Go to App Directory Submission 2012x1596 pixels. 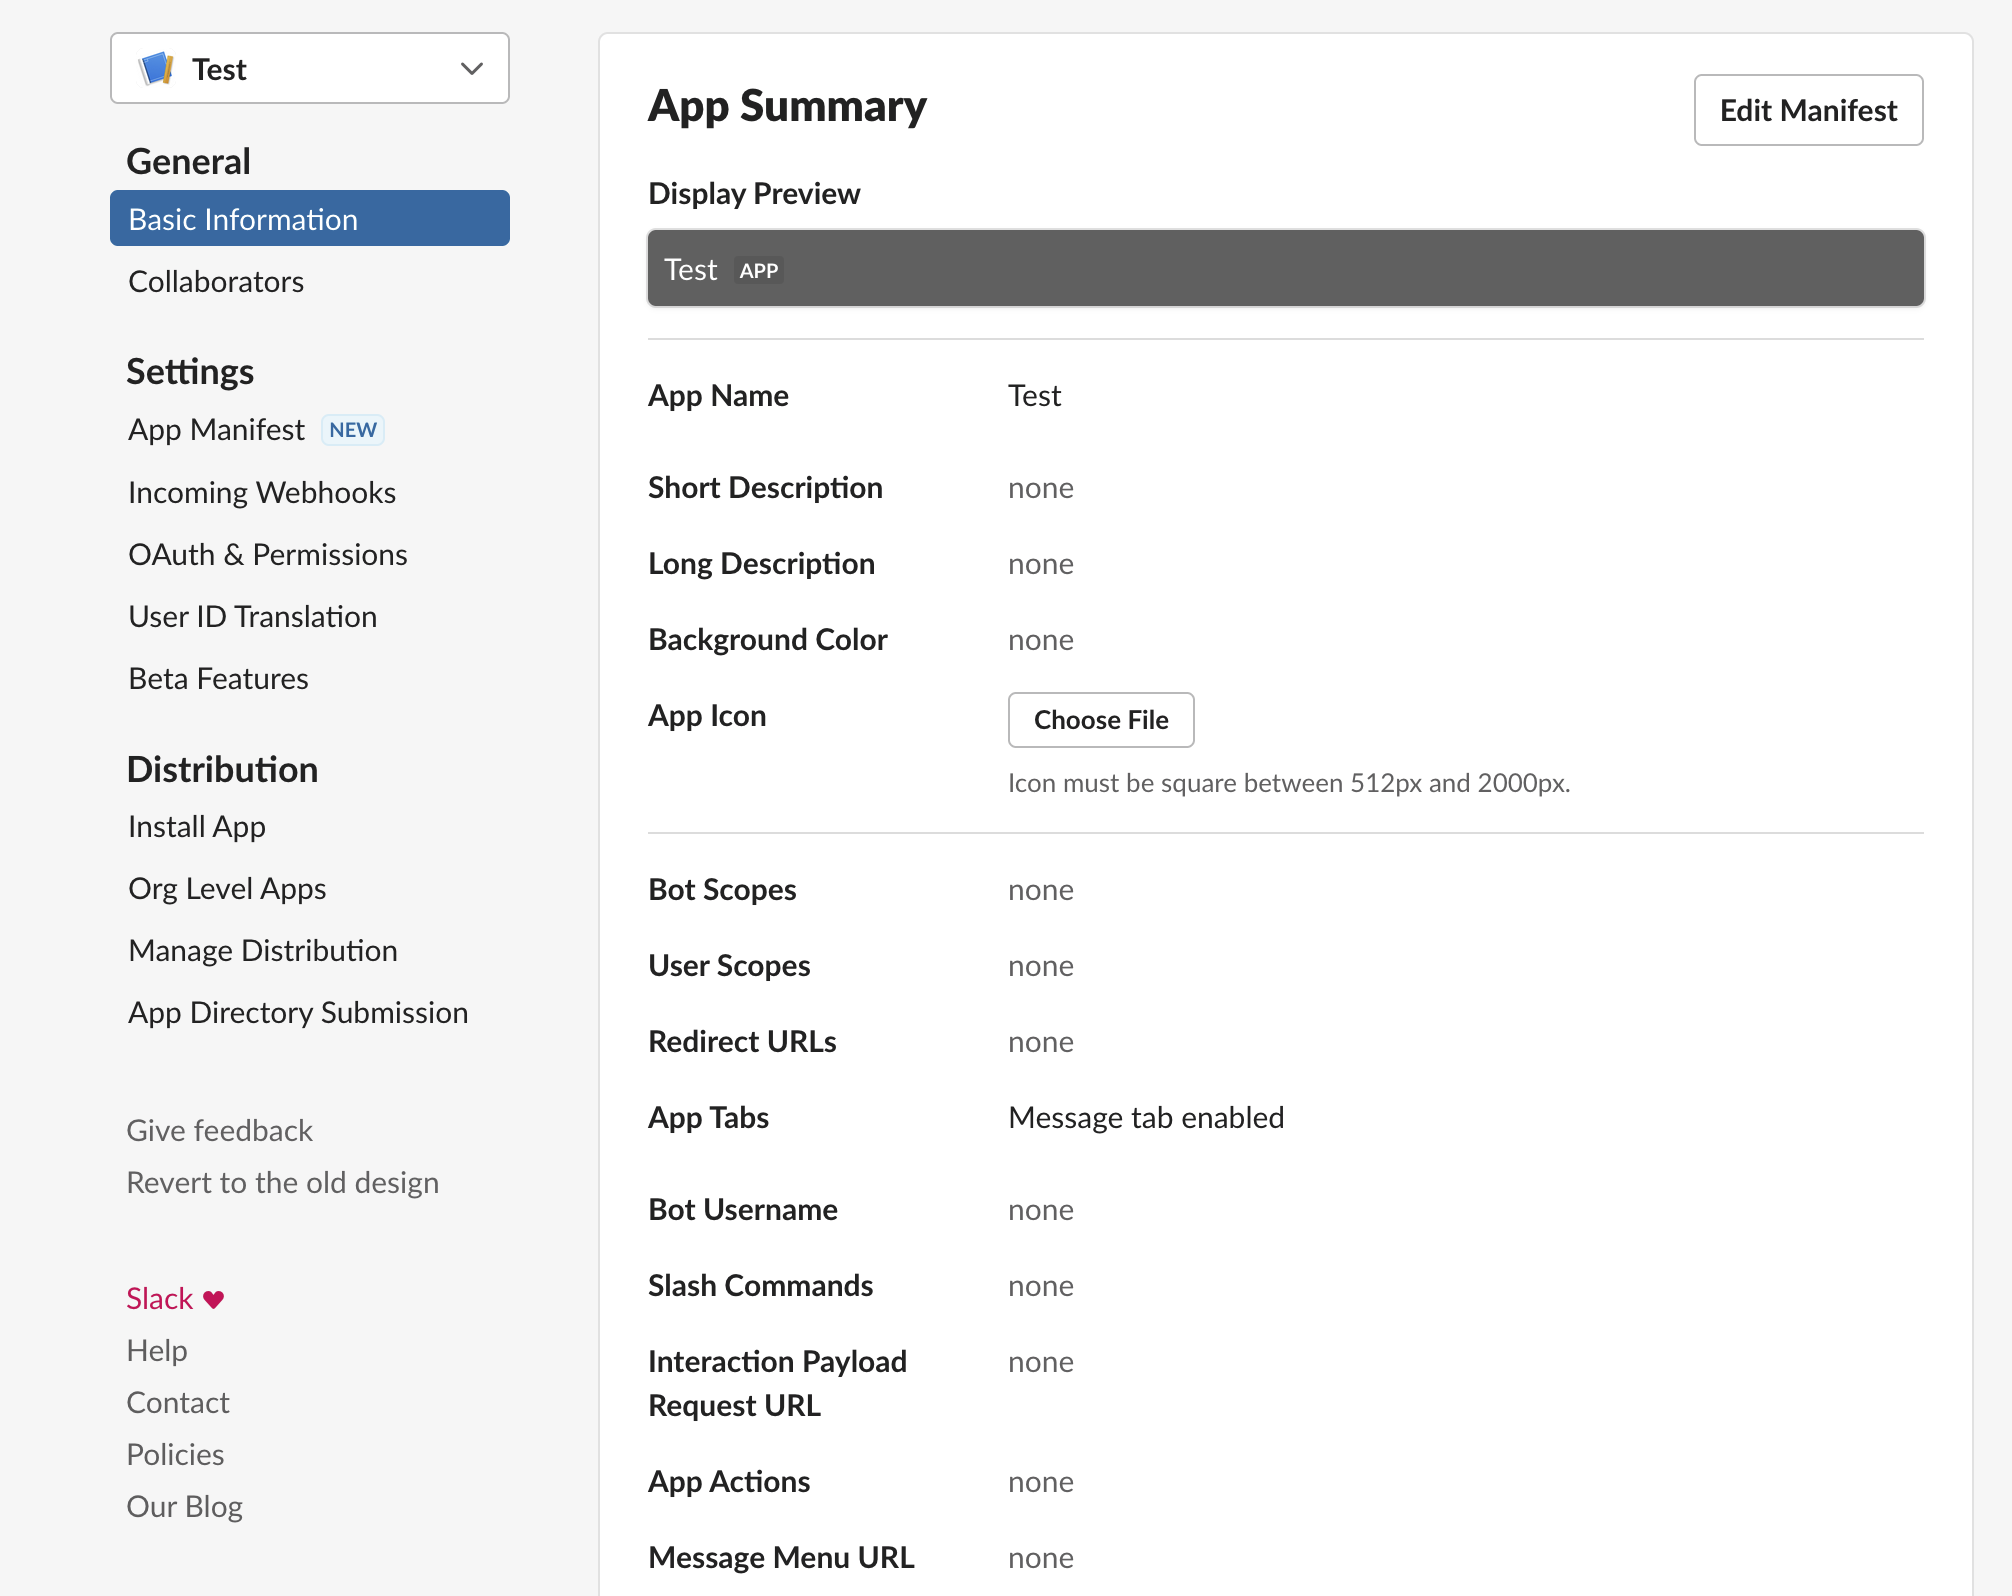click(x=297, y=1012)
